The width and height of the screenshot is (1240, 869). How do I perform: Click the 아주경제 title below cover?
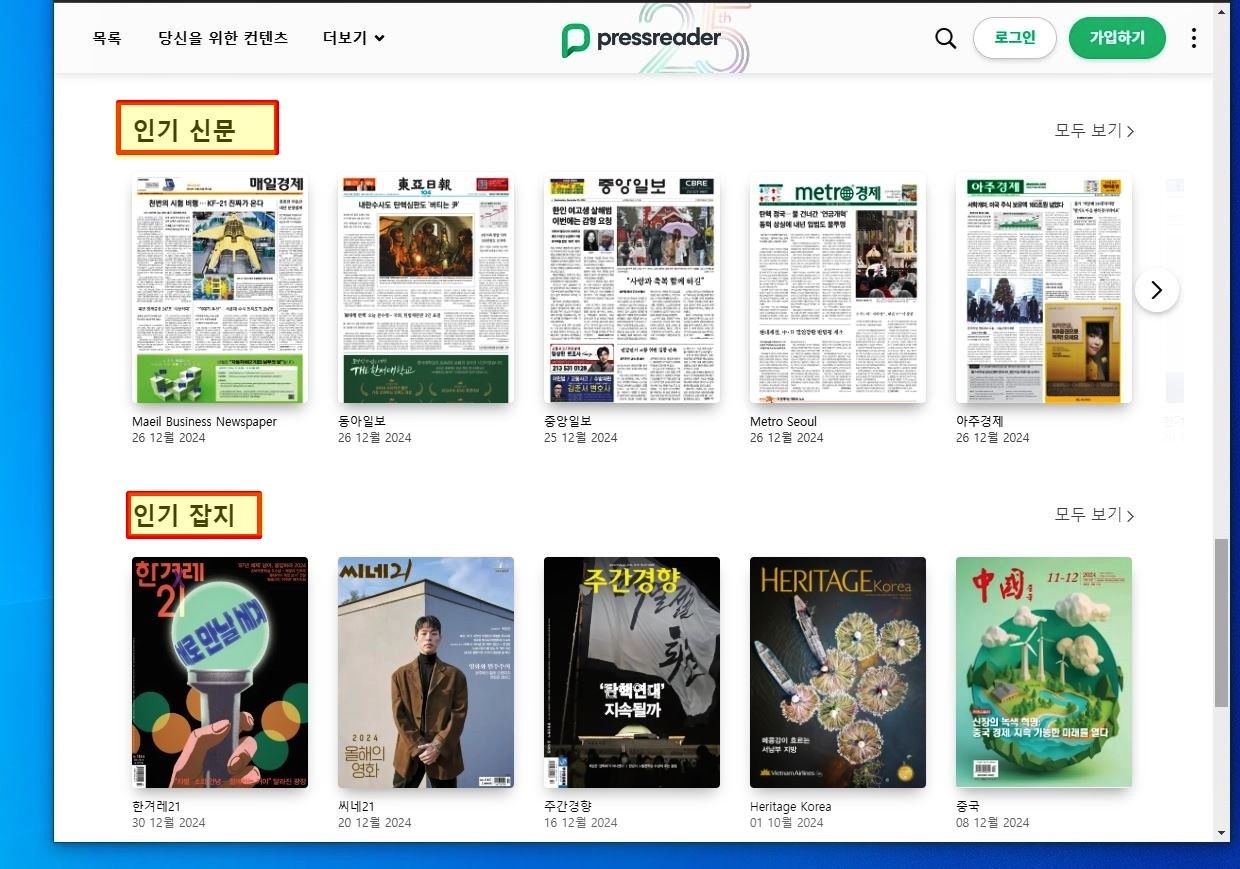[980, 421]
